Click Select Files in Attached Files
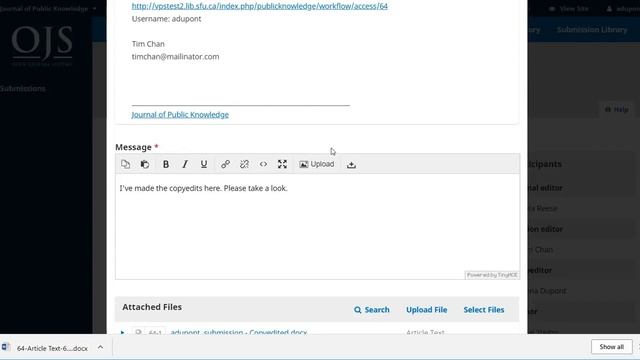 pyautogui.click(x=484, y=310)
